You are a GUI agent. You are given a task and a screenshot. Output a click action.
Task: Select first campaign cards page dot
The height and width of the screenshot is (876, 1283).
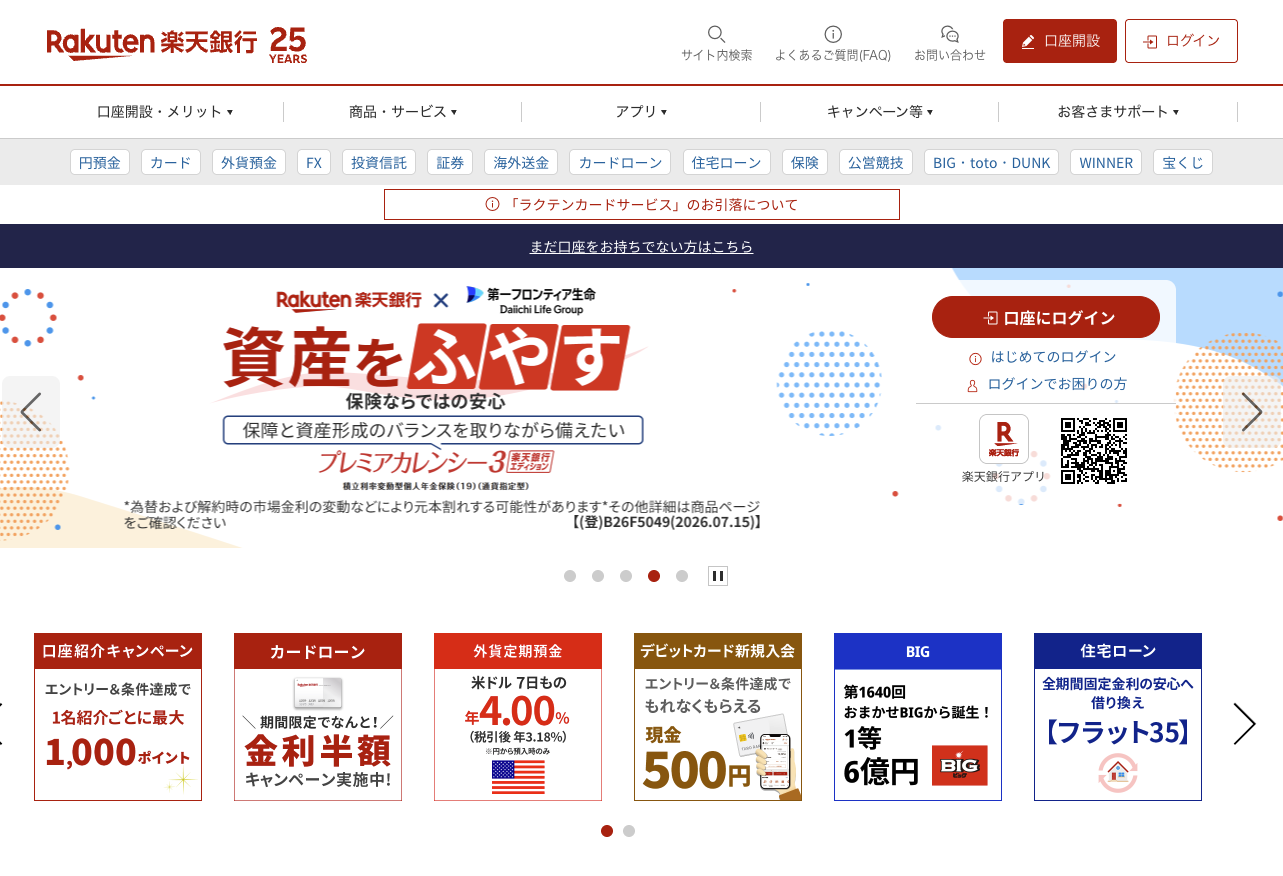click(x=607, y=831)
